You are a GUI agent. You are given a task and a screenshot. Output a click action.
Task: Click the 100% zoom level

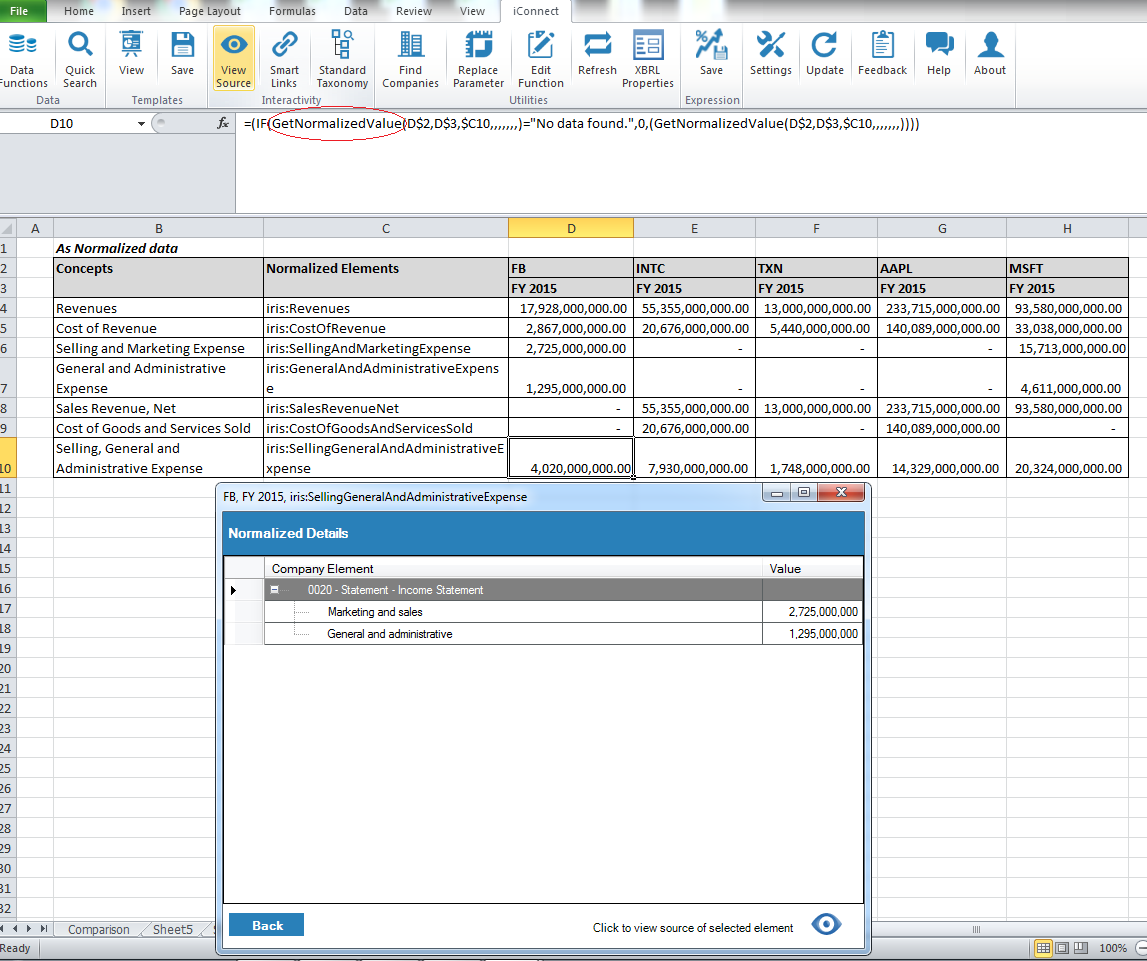pos(1113,948)
